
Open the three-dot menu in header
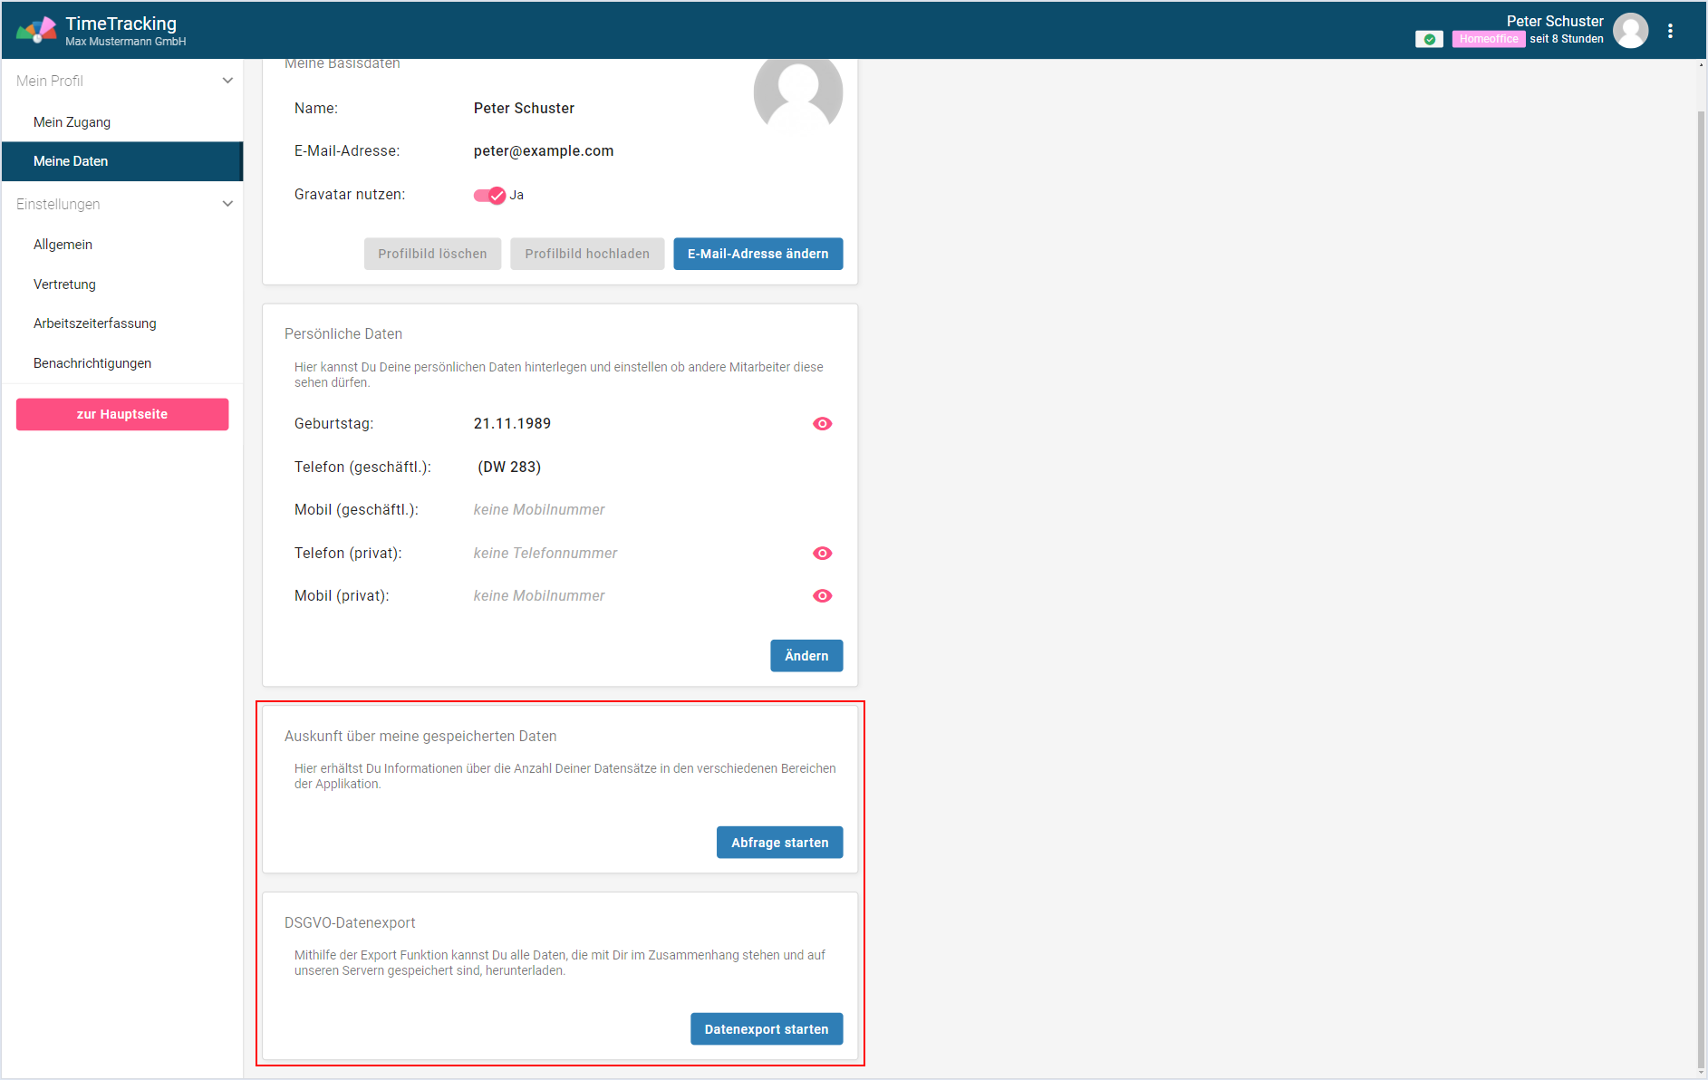pyautogui.click(x=1670, y=31)
